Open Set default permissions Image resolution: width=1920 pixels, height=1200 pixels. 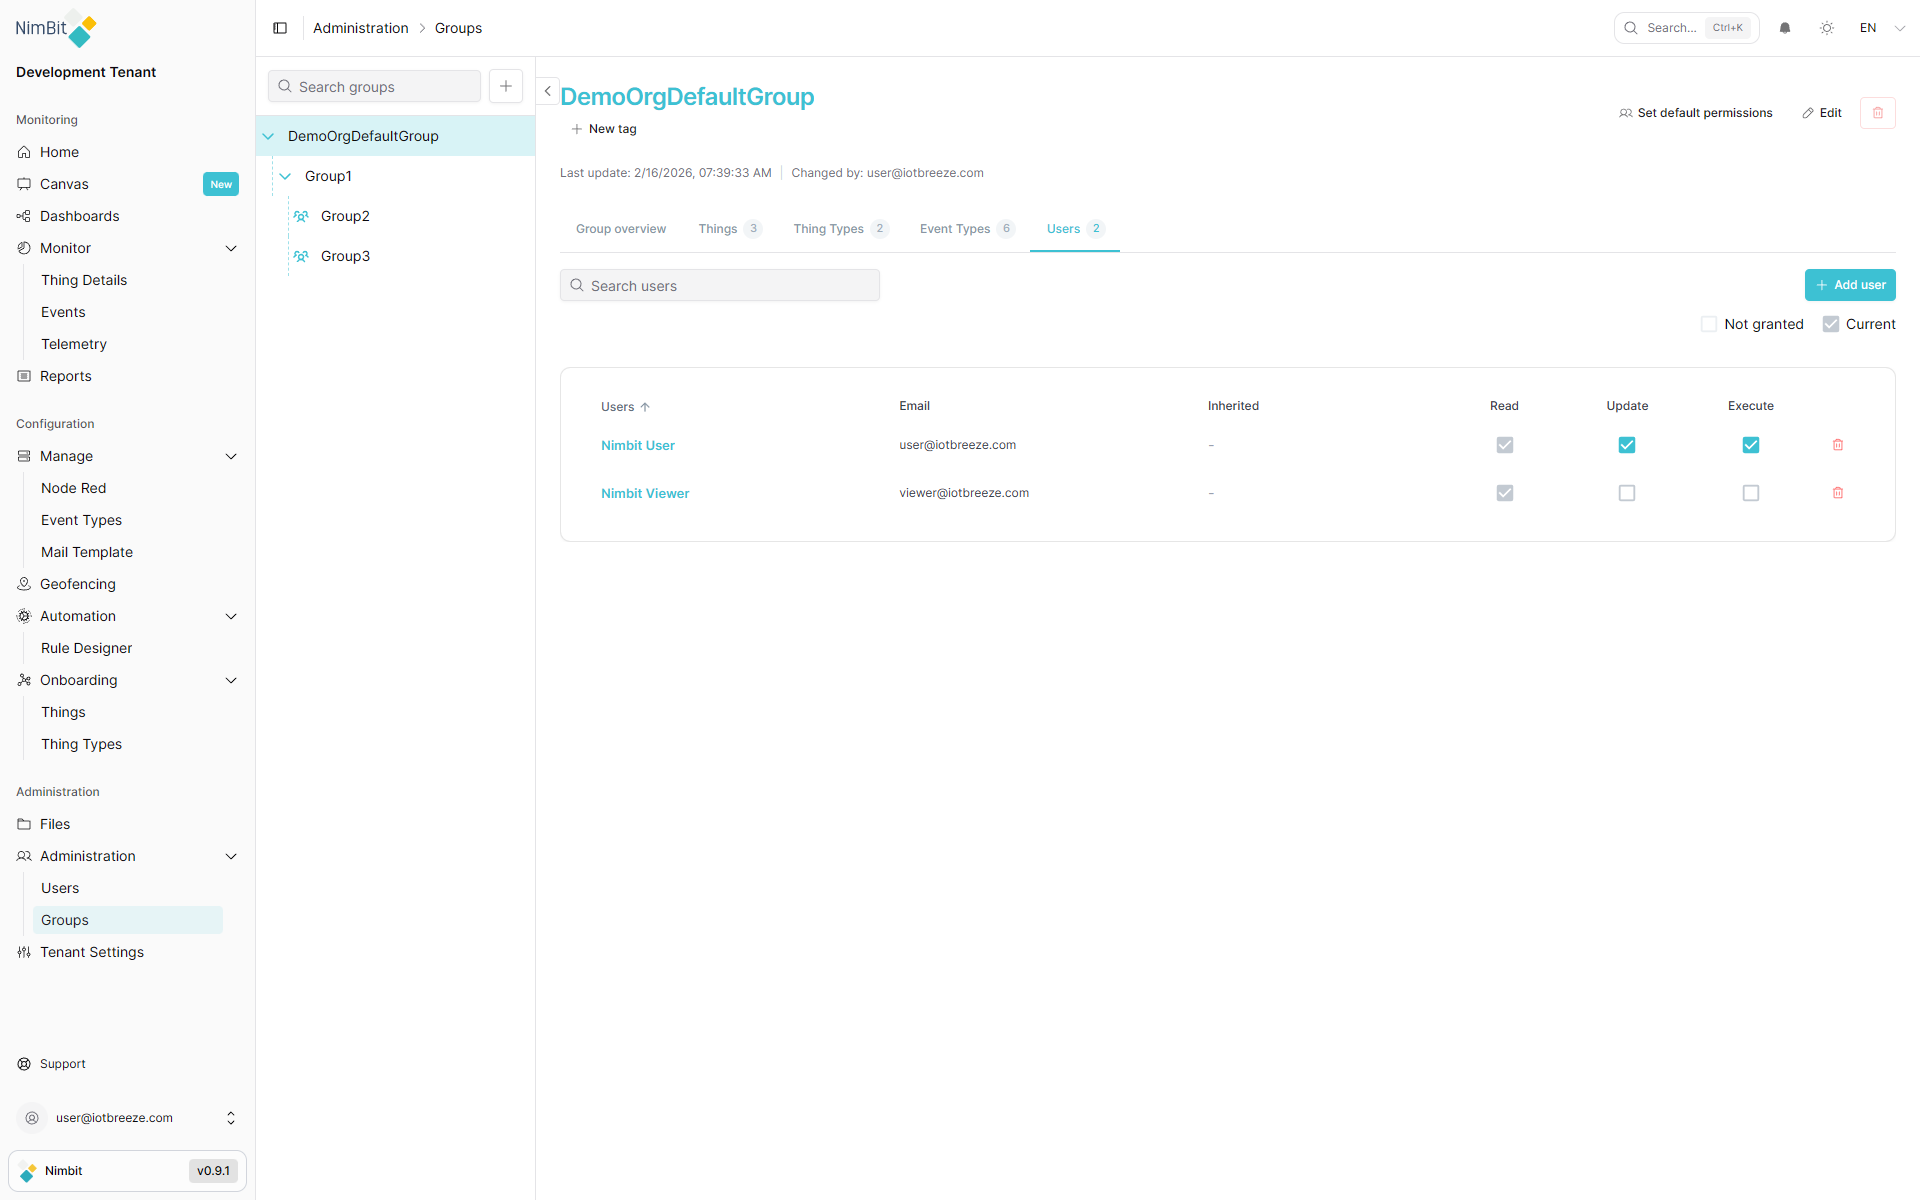(1695, 113)
